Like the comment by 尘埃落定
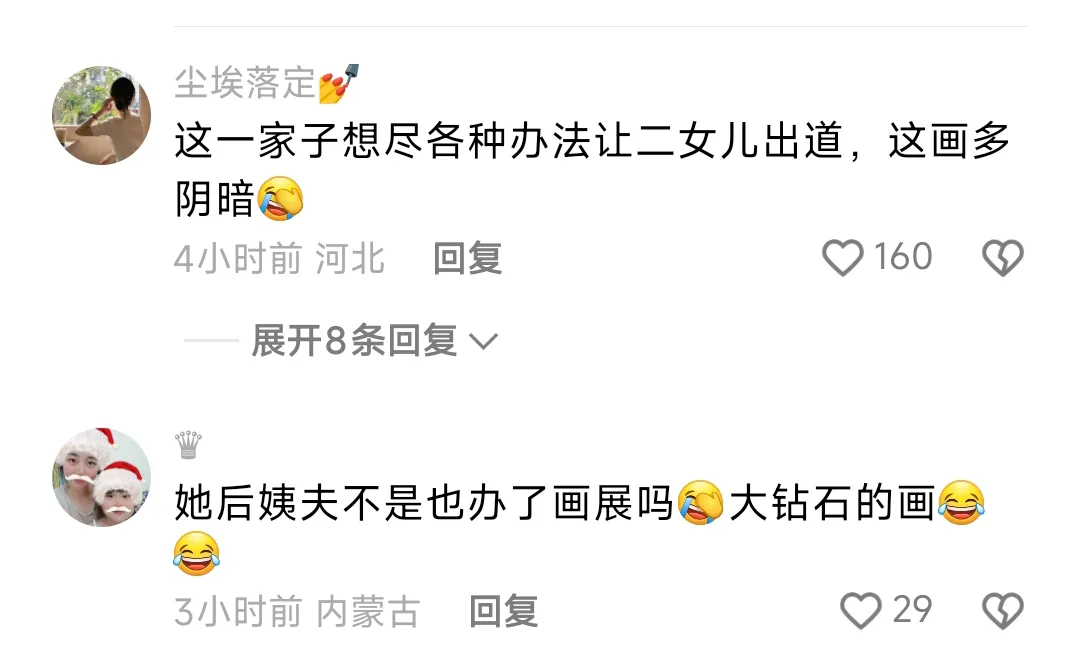 (x=842, y=258)
